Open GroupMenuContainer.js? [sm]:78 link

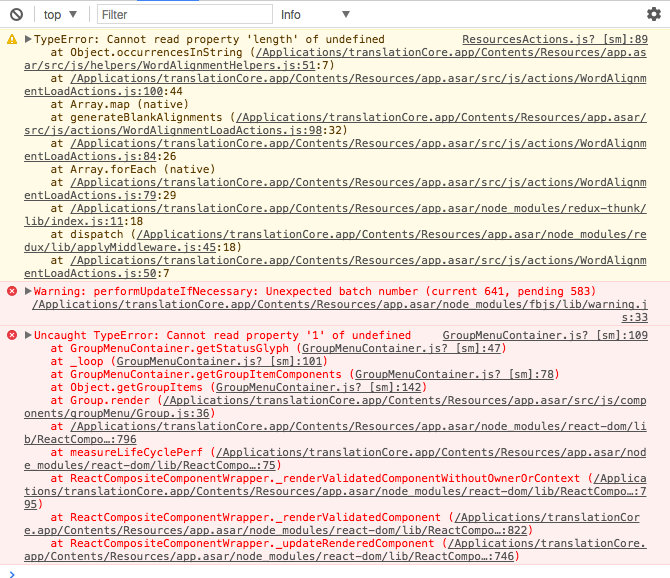point(454,375)
